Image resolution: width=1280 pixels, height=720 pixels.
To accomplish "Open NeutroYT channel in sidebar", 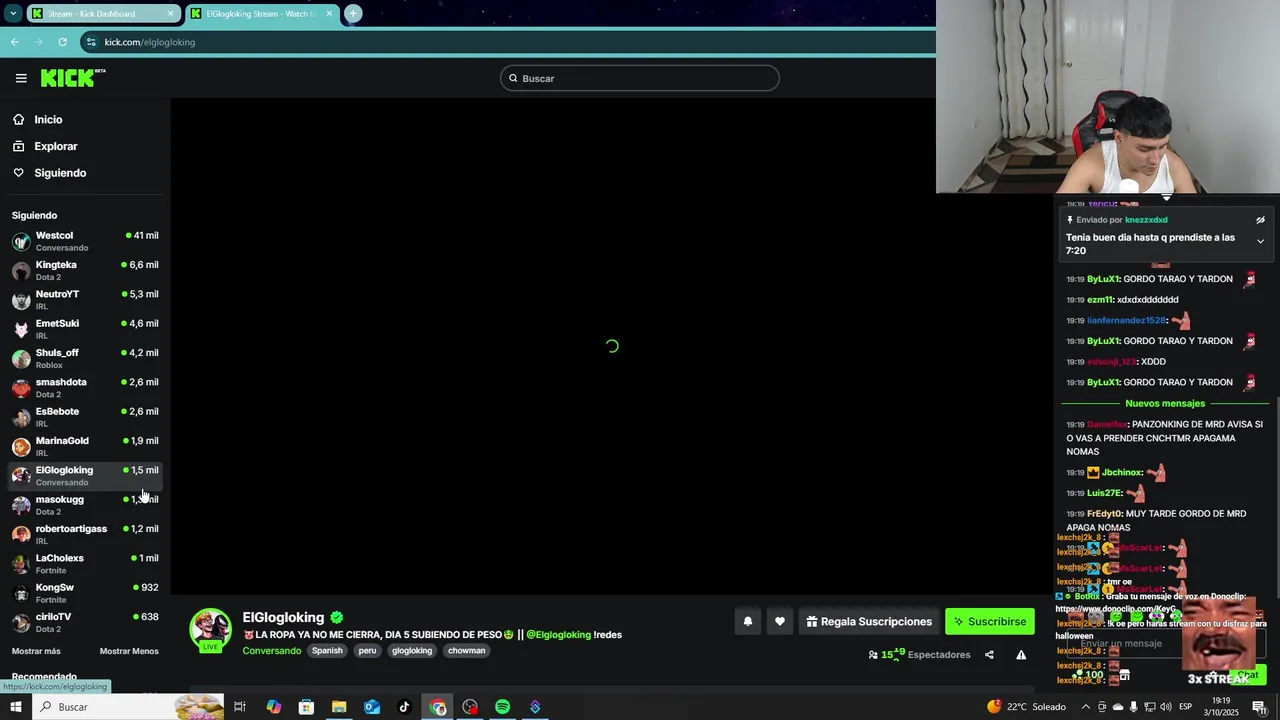I will (x=85, y=300).
